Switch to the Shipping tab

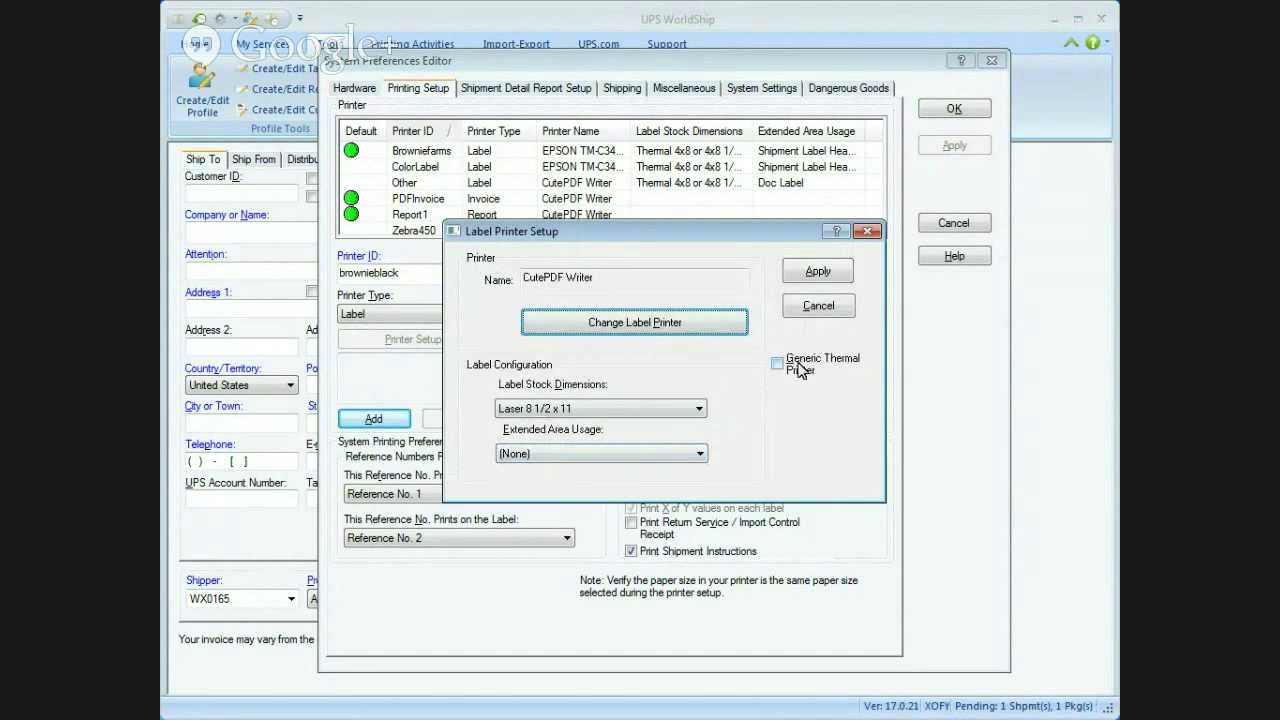pyautogui.click(x=622, y=88)
